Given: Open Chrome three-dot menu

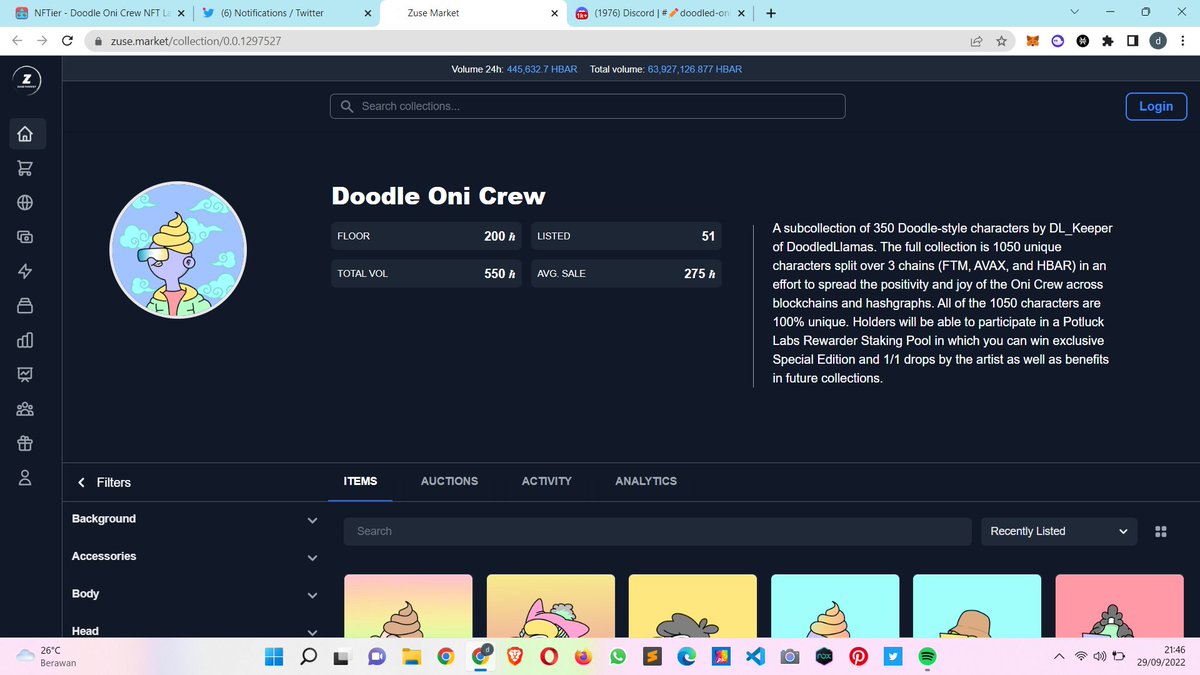Looking at the screenshot, I should pyautogui.click(x=1184, y=41).
